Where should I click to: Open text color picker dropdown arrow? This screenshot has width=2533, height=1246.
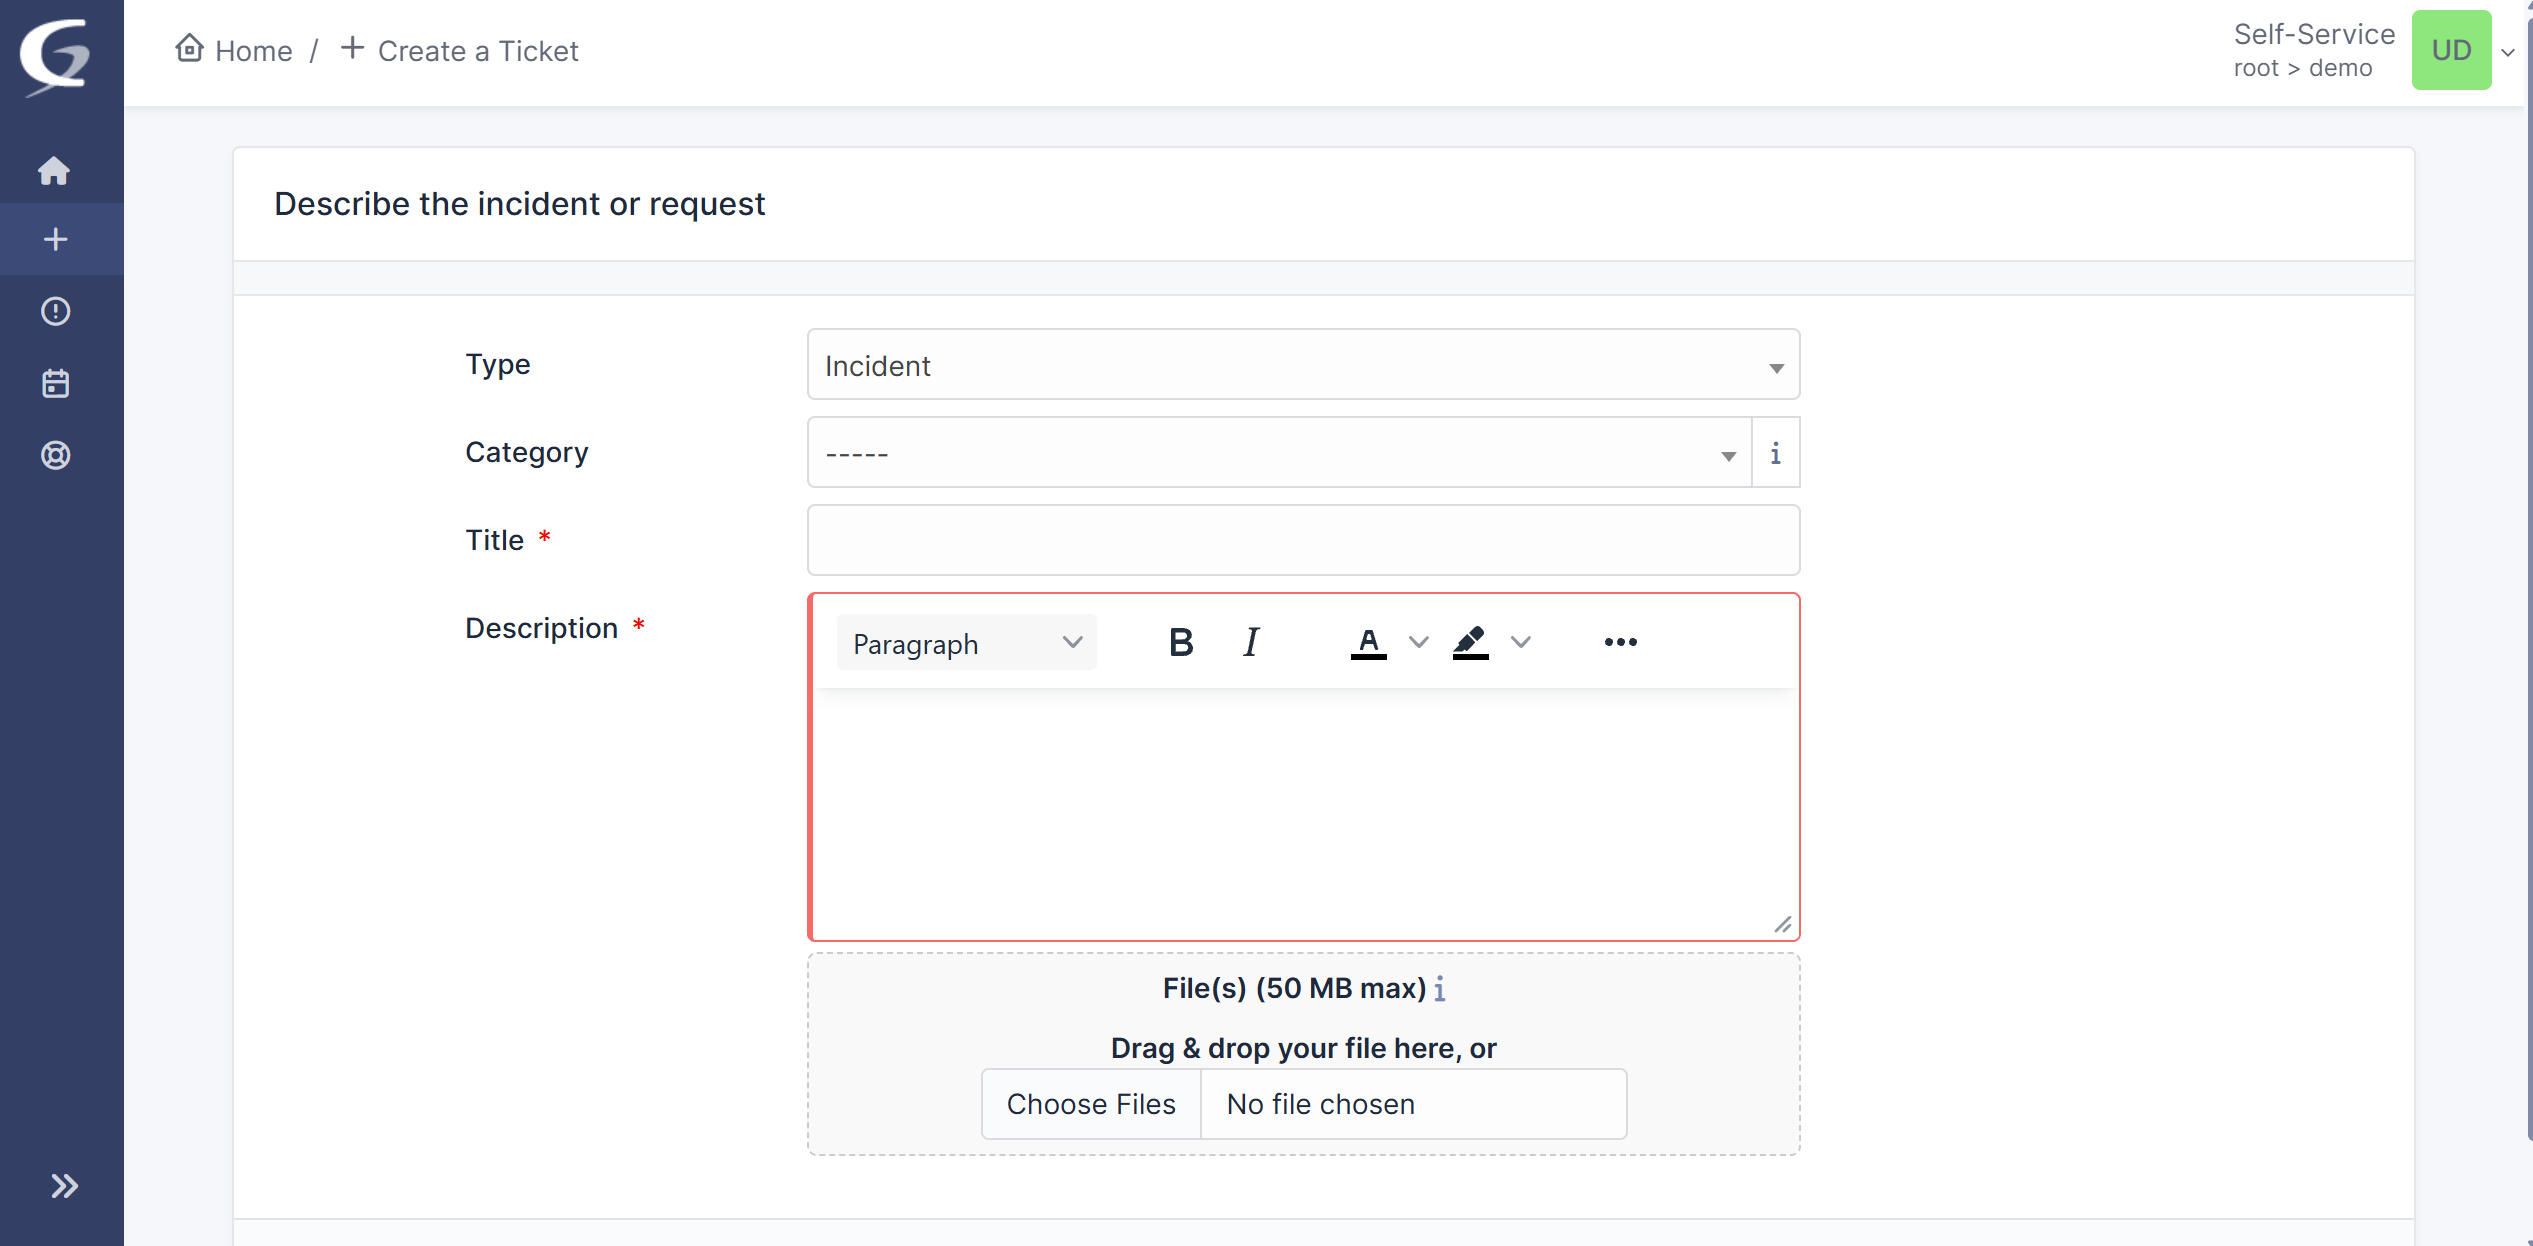(1418, 643)
